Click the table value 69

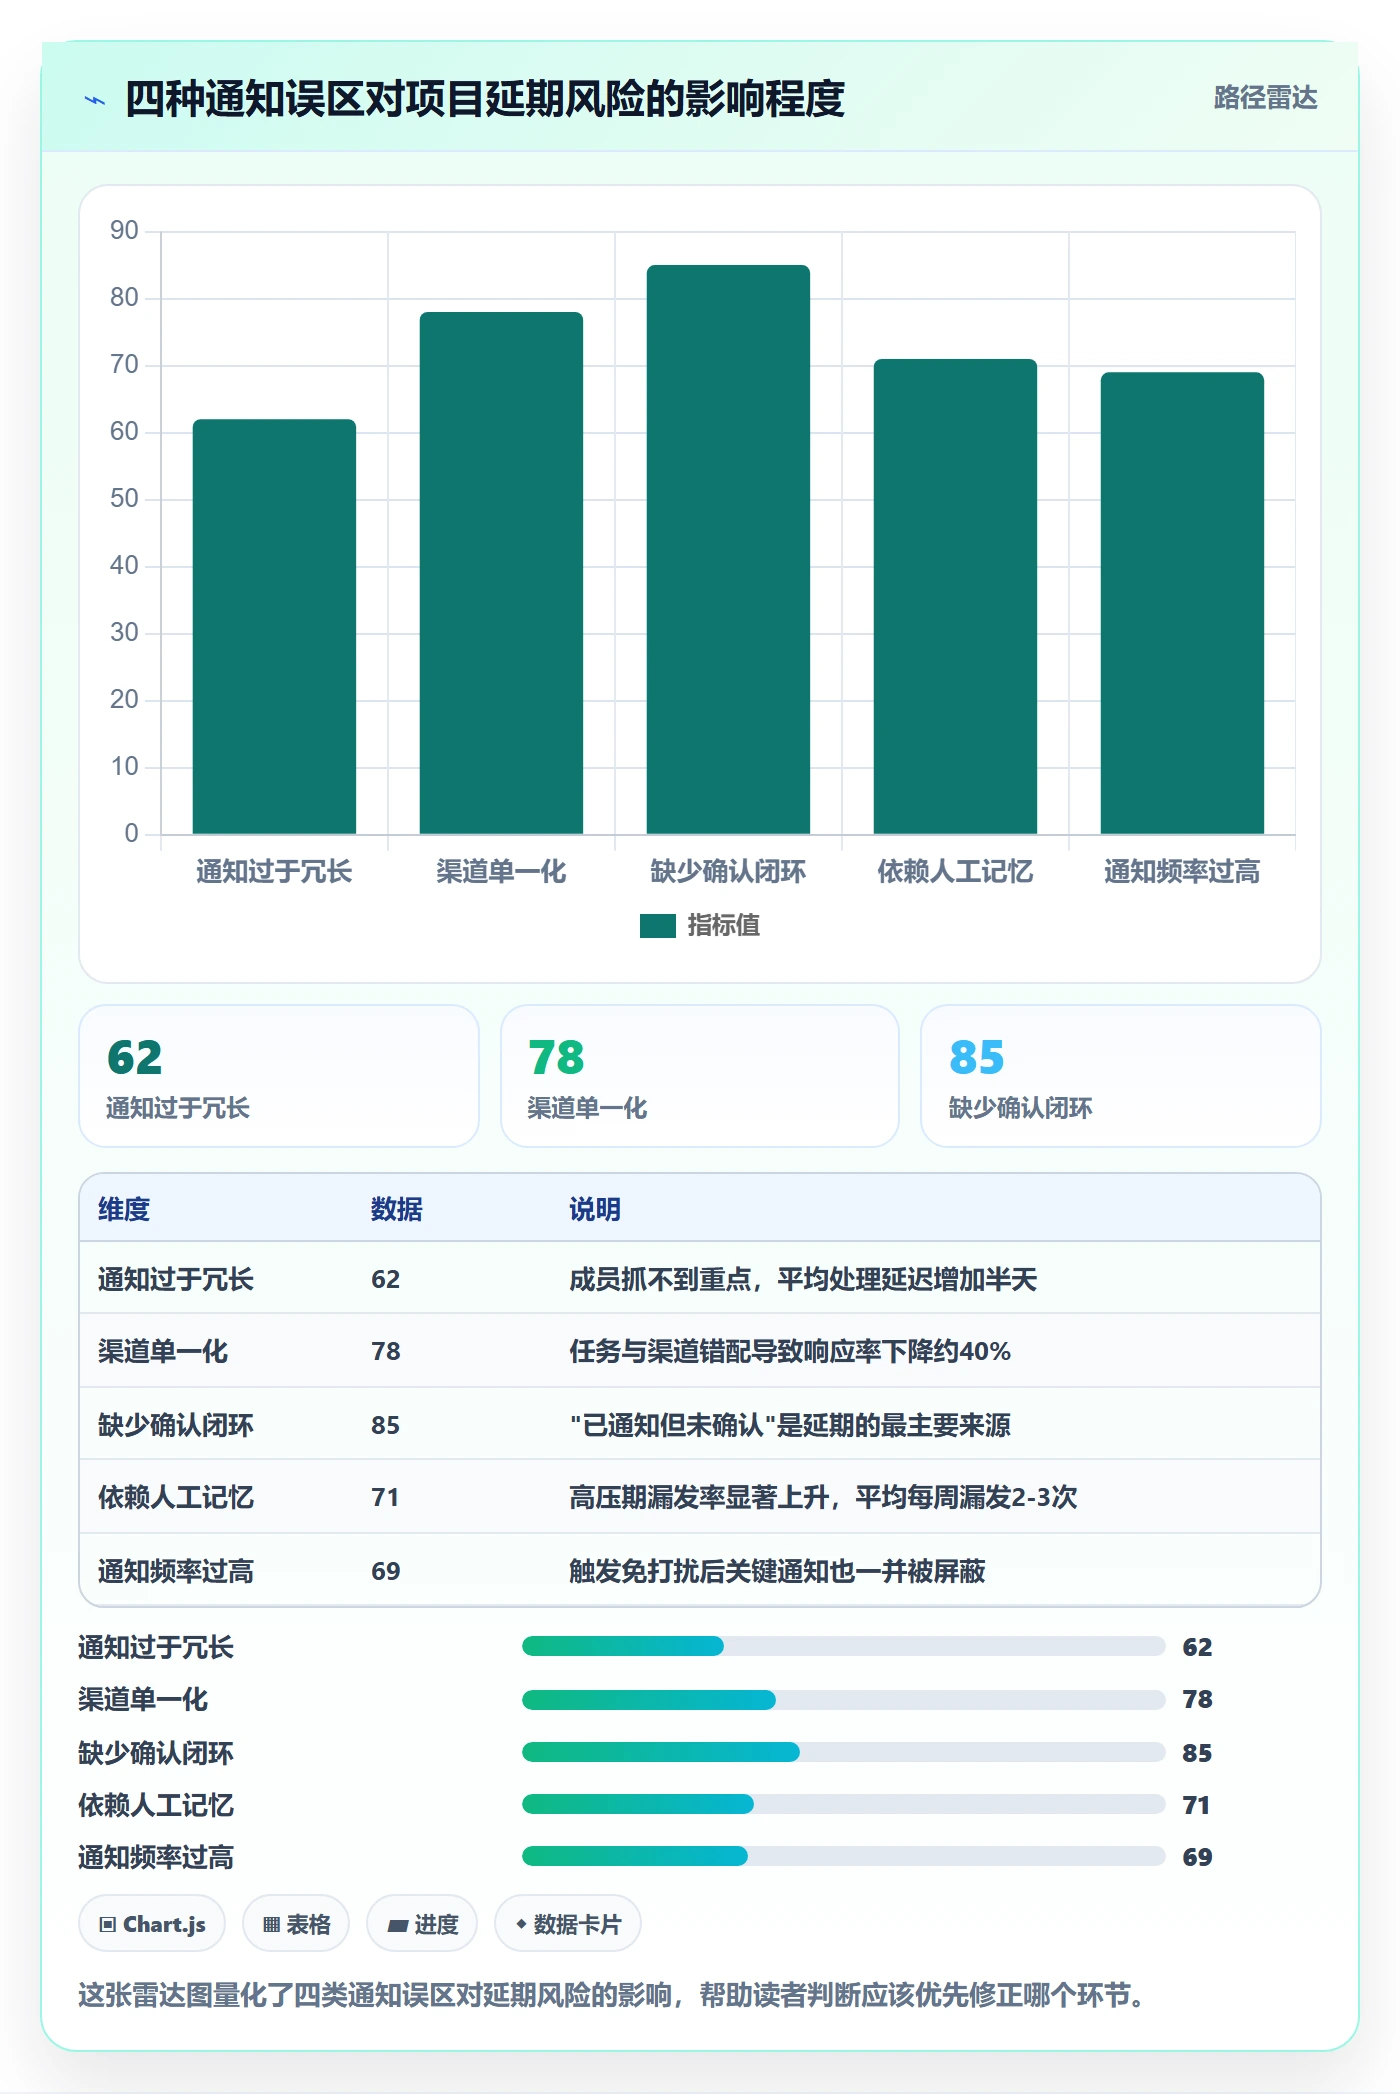click(x=385, y=1571)
